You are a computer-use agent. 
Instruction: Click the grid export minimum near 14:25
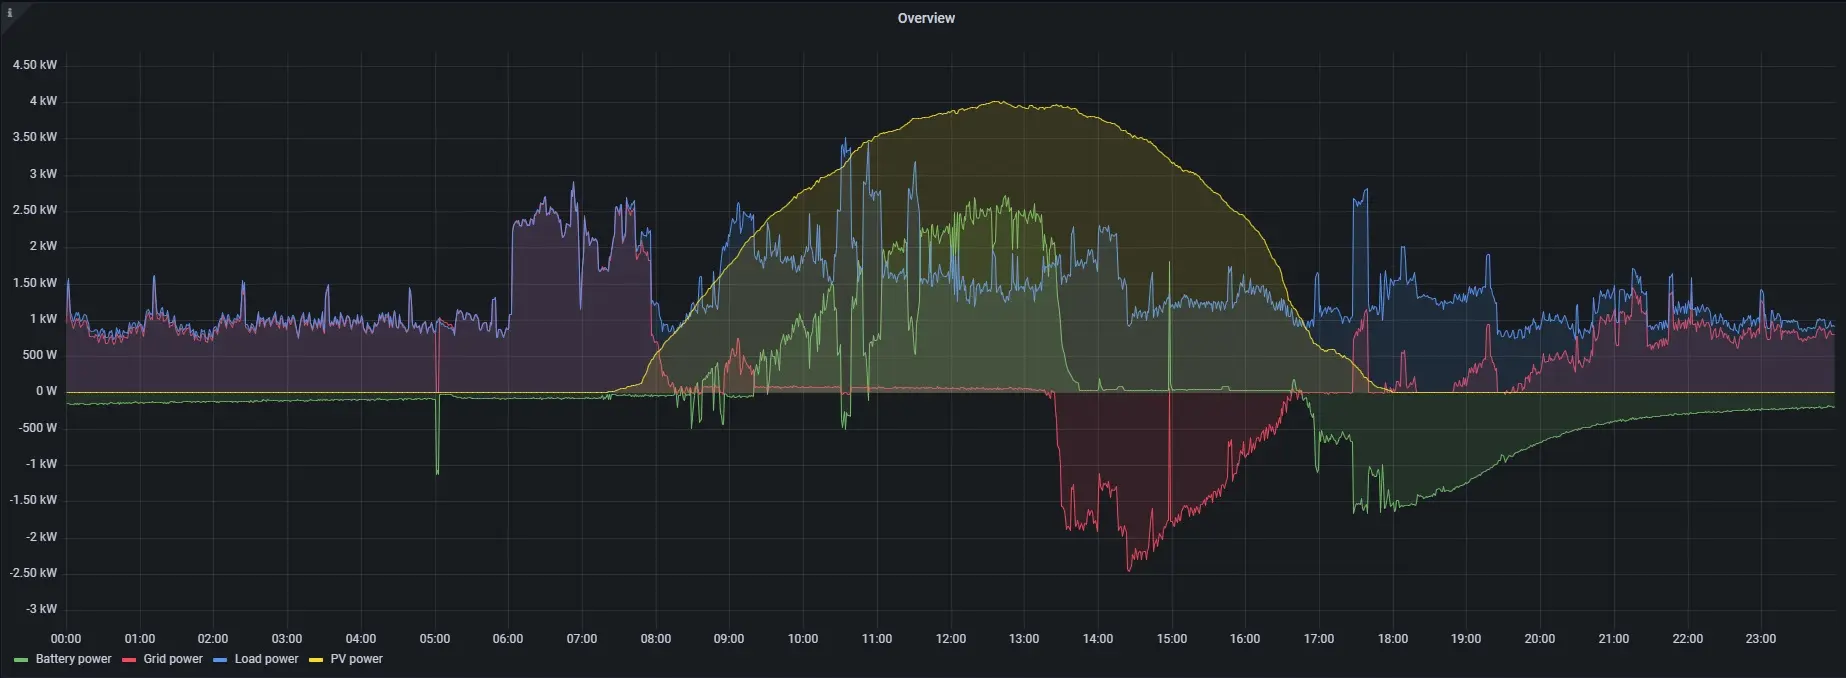tap(1129, 570)
